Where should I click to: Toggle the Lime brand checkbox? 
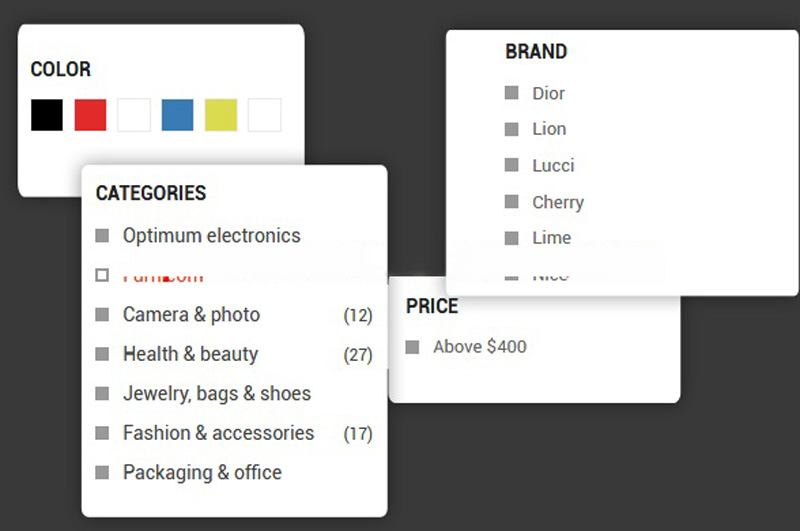[512, 238]
